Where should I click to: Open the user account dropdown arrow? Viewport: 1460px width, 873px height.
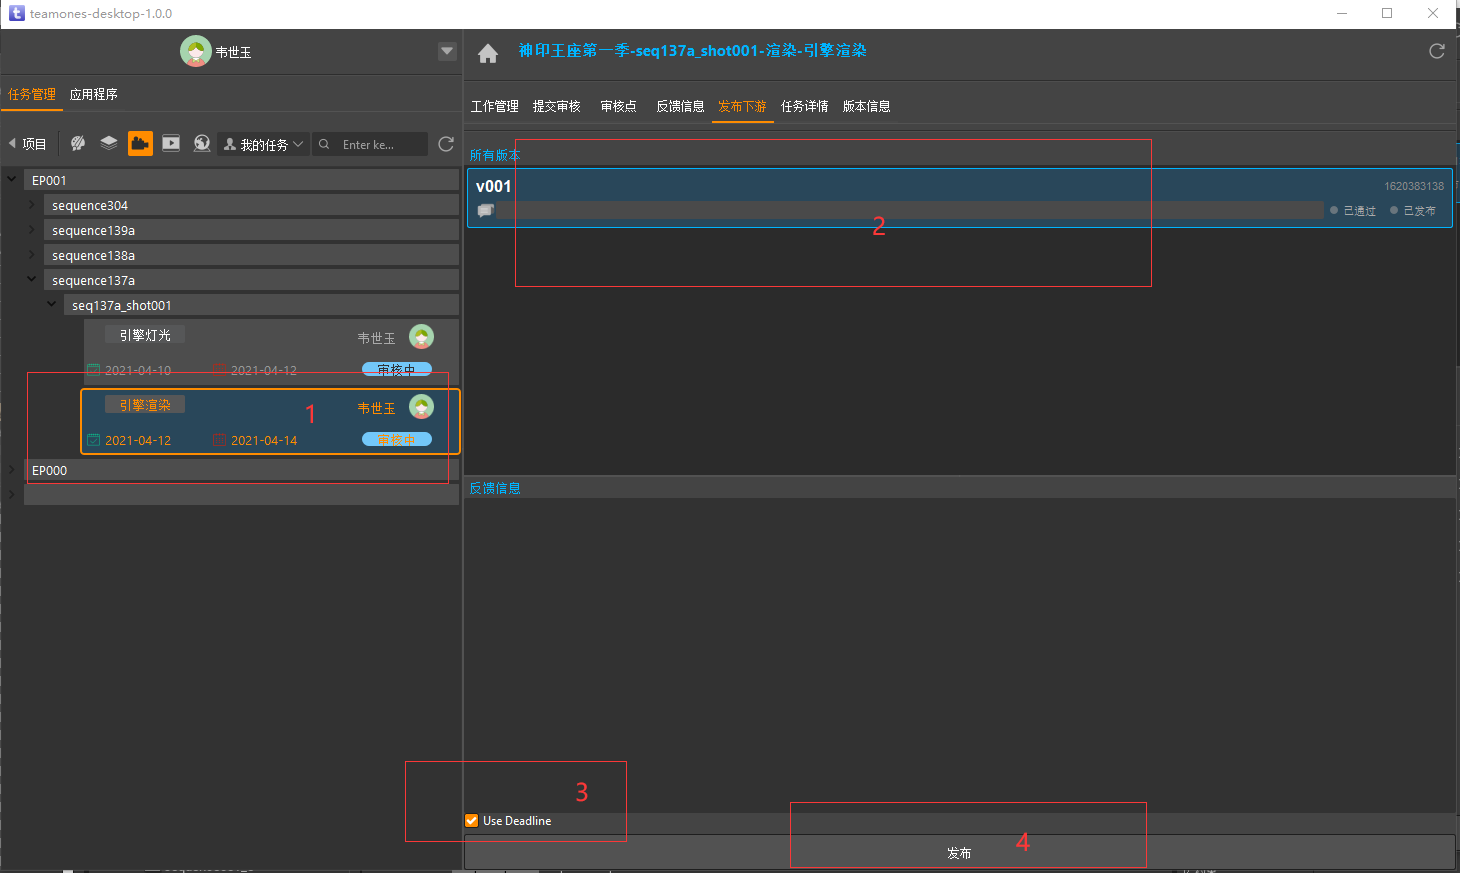(447, 51)
